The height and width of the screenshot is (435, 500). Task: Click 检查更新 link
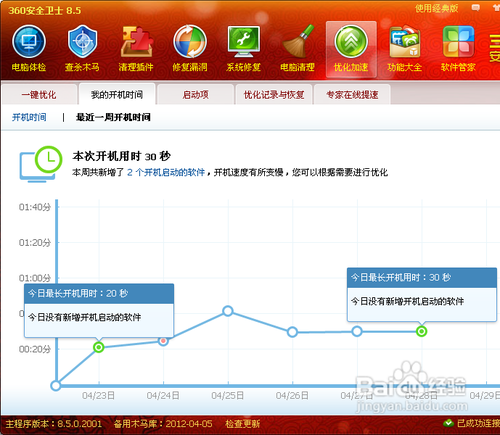243,424
